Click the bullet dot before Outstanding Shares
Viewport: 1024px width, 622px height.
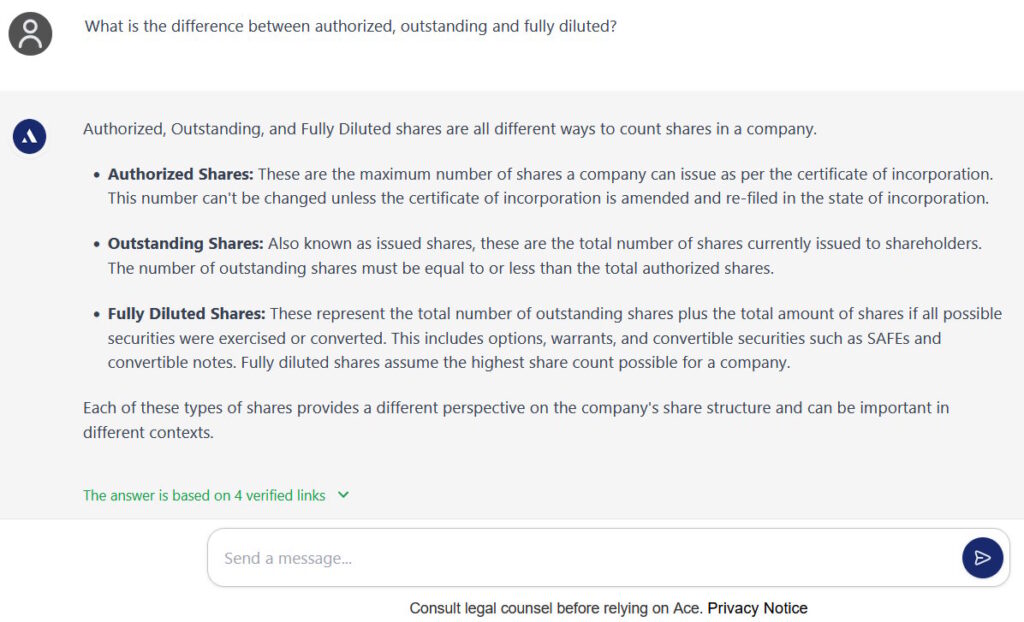(x=97, y=244)
